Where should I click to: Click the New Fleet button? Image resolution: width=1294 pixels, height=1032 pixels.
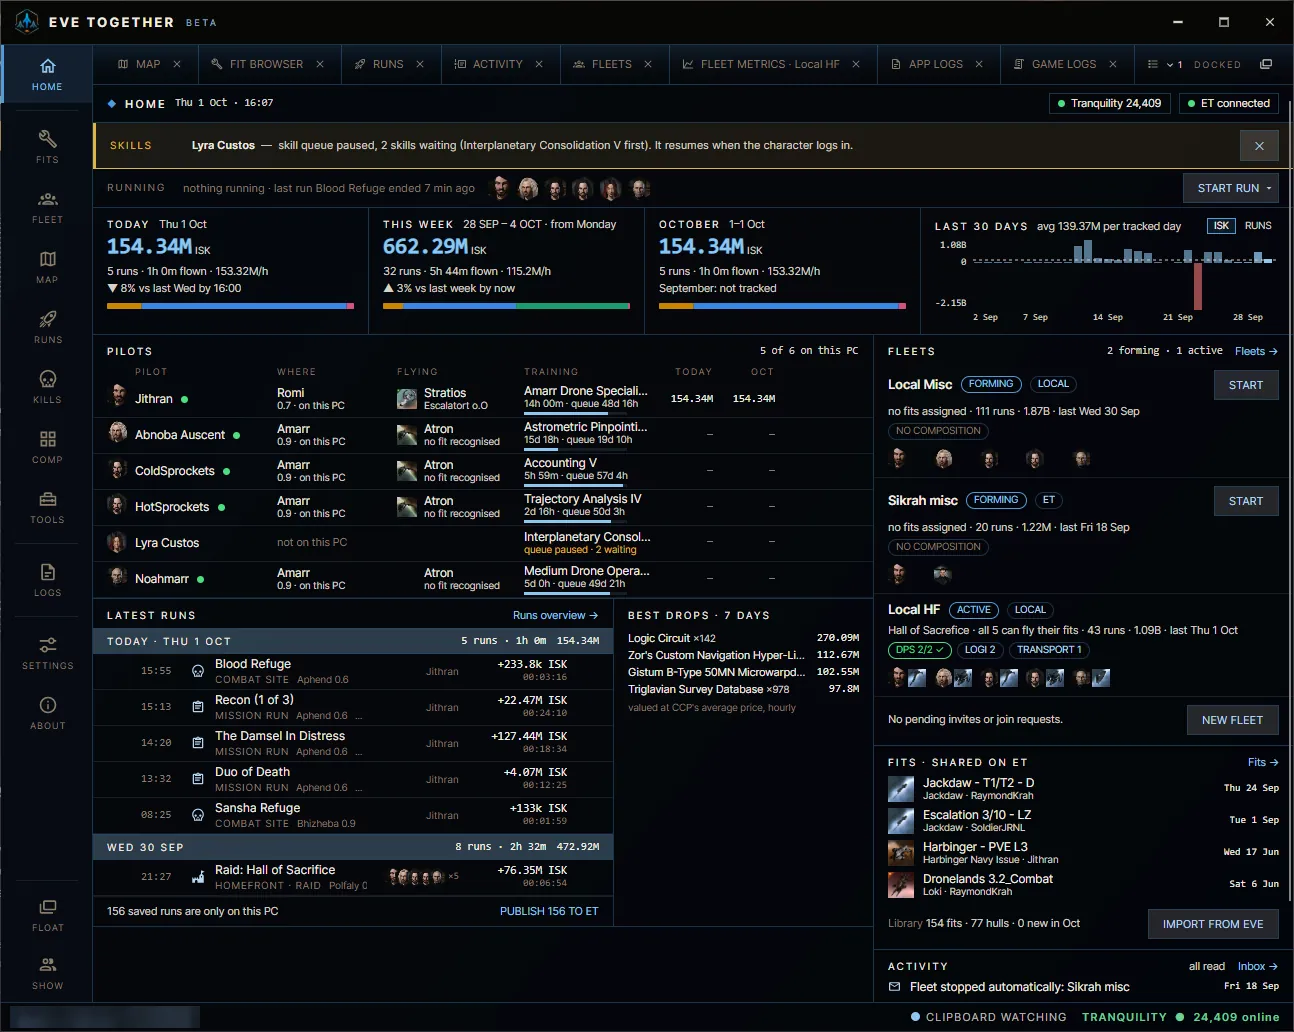(1232, 720)
